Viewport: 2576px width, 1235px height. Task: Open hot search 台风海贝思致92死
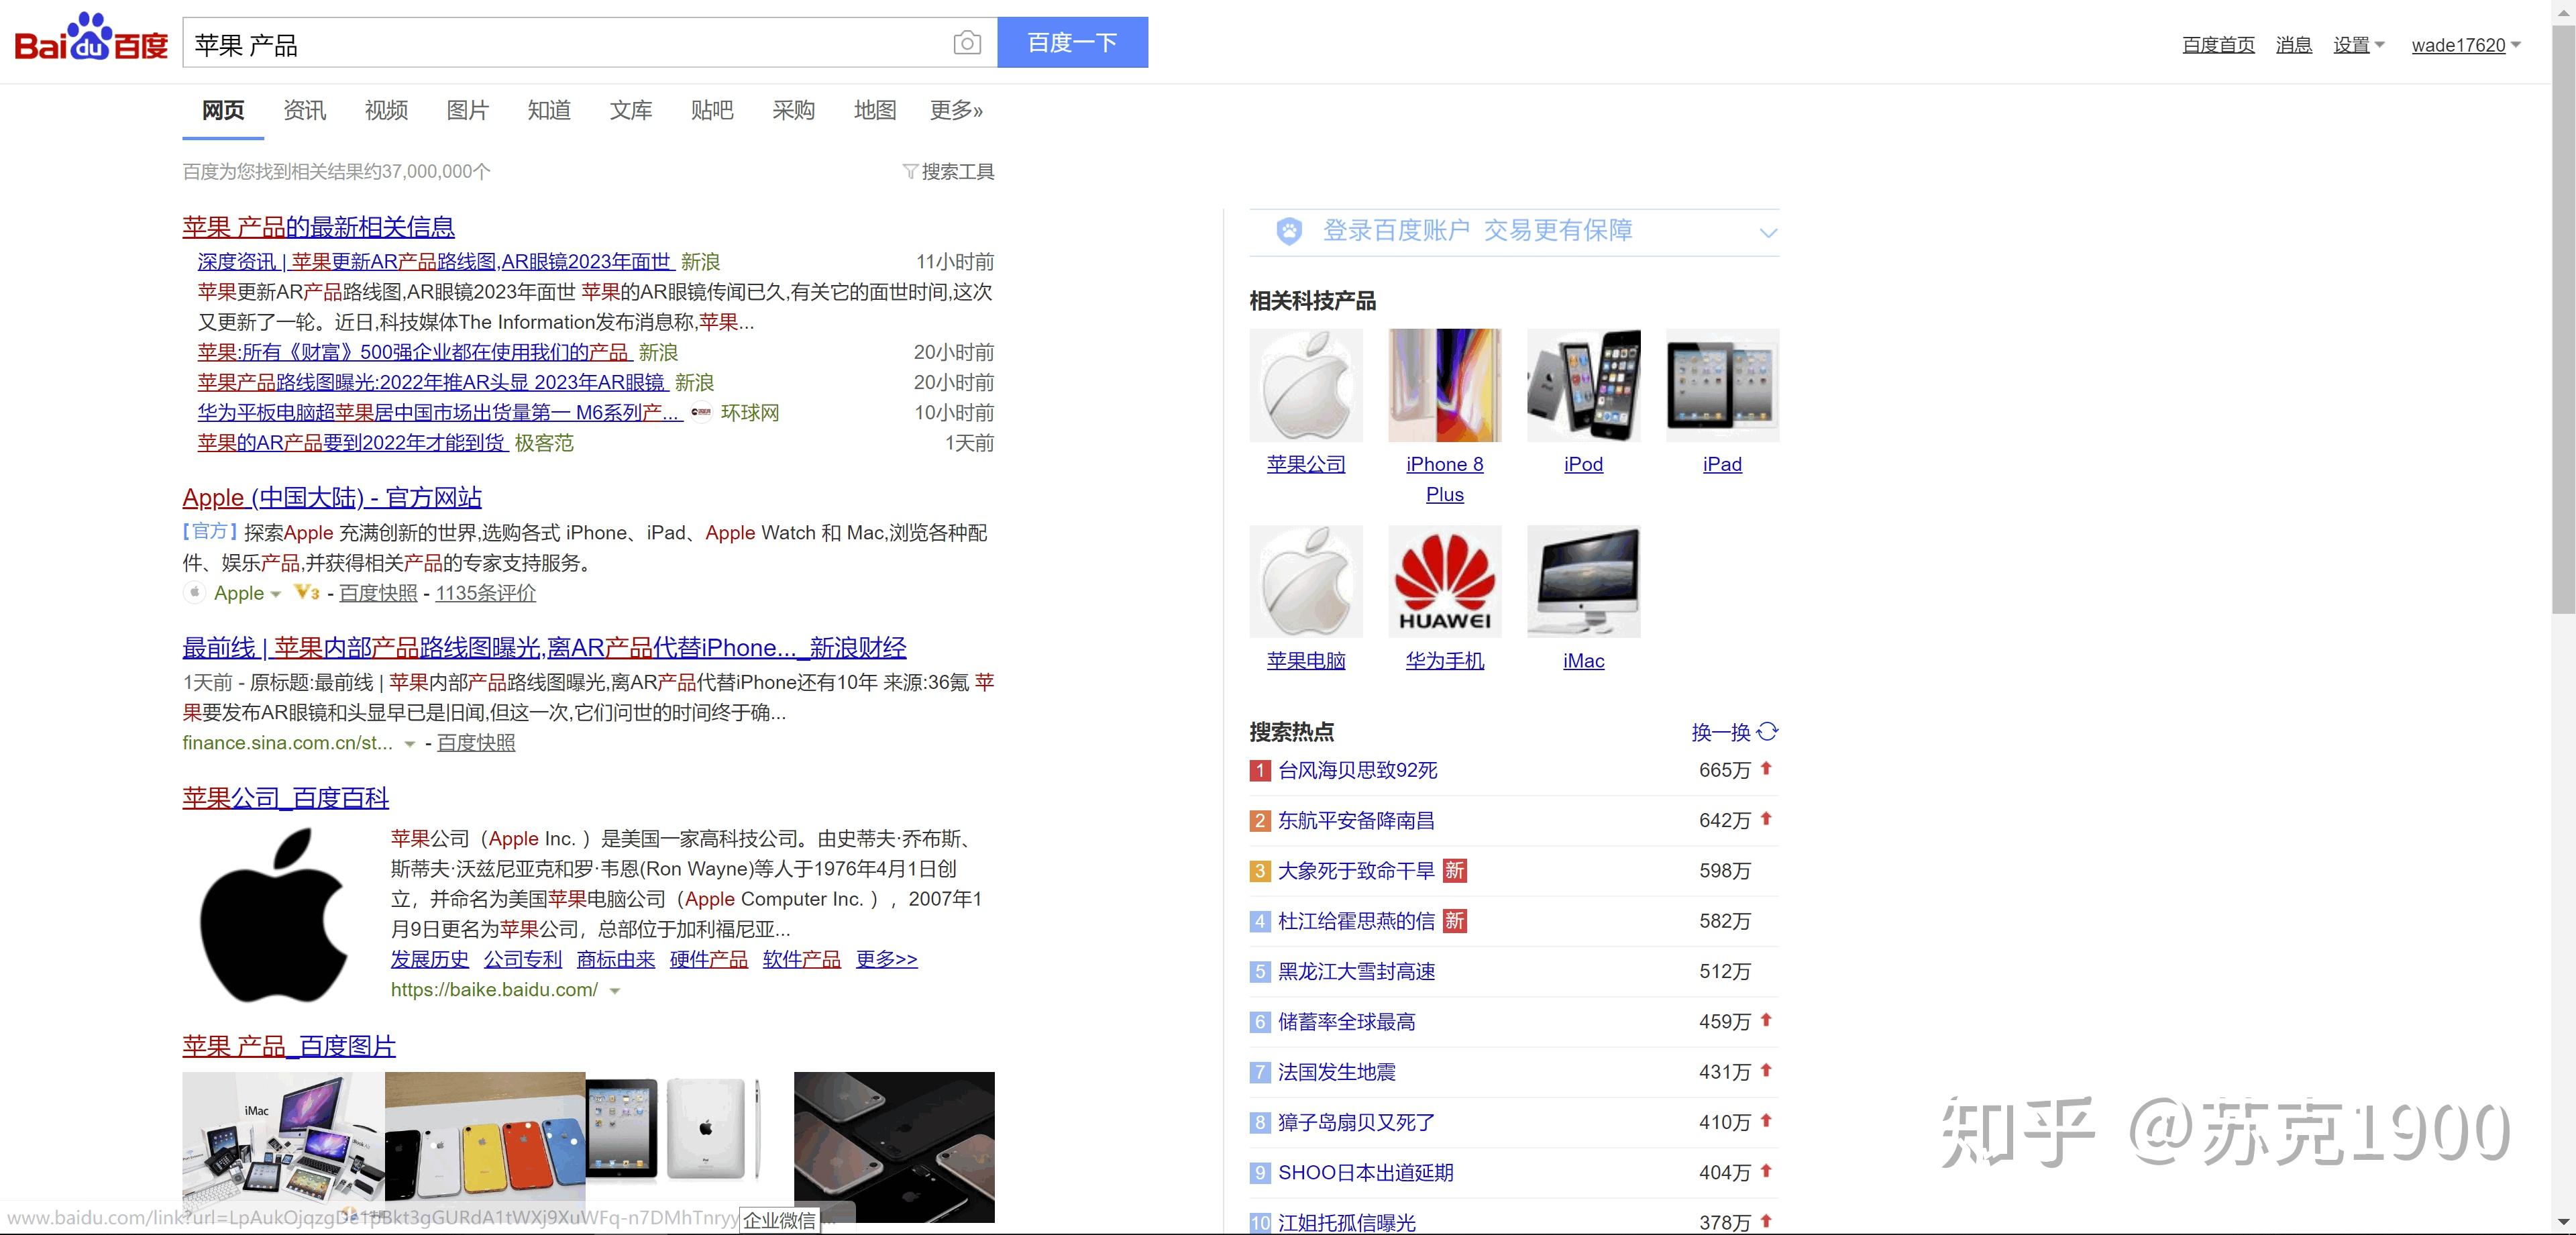coord(1357,771)
